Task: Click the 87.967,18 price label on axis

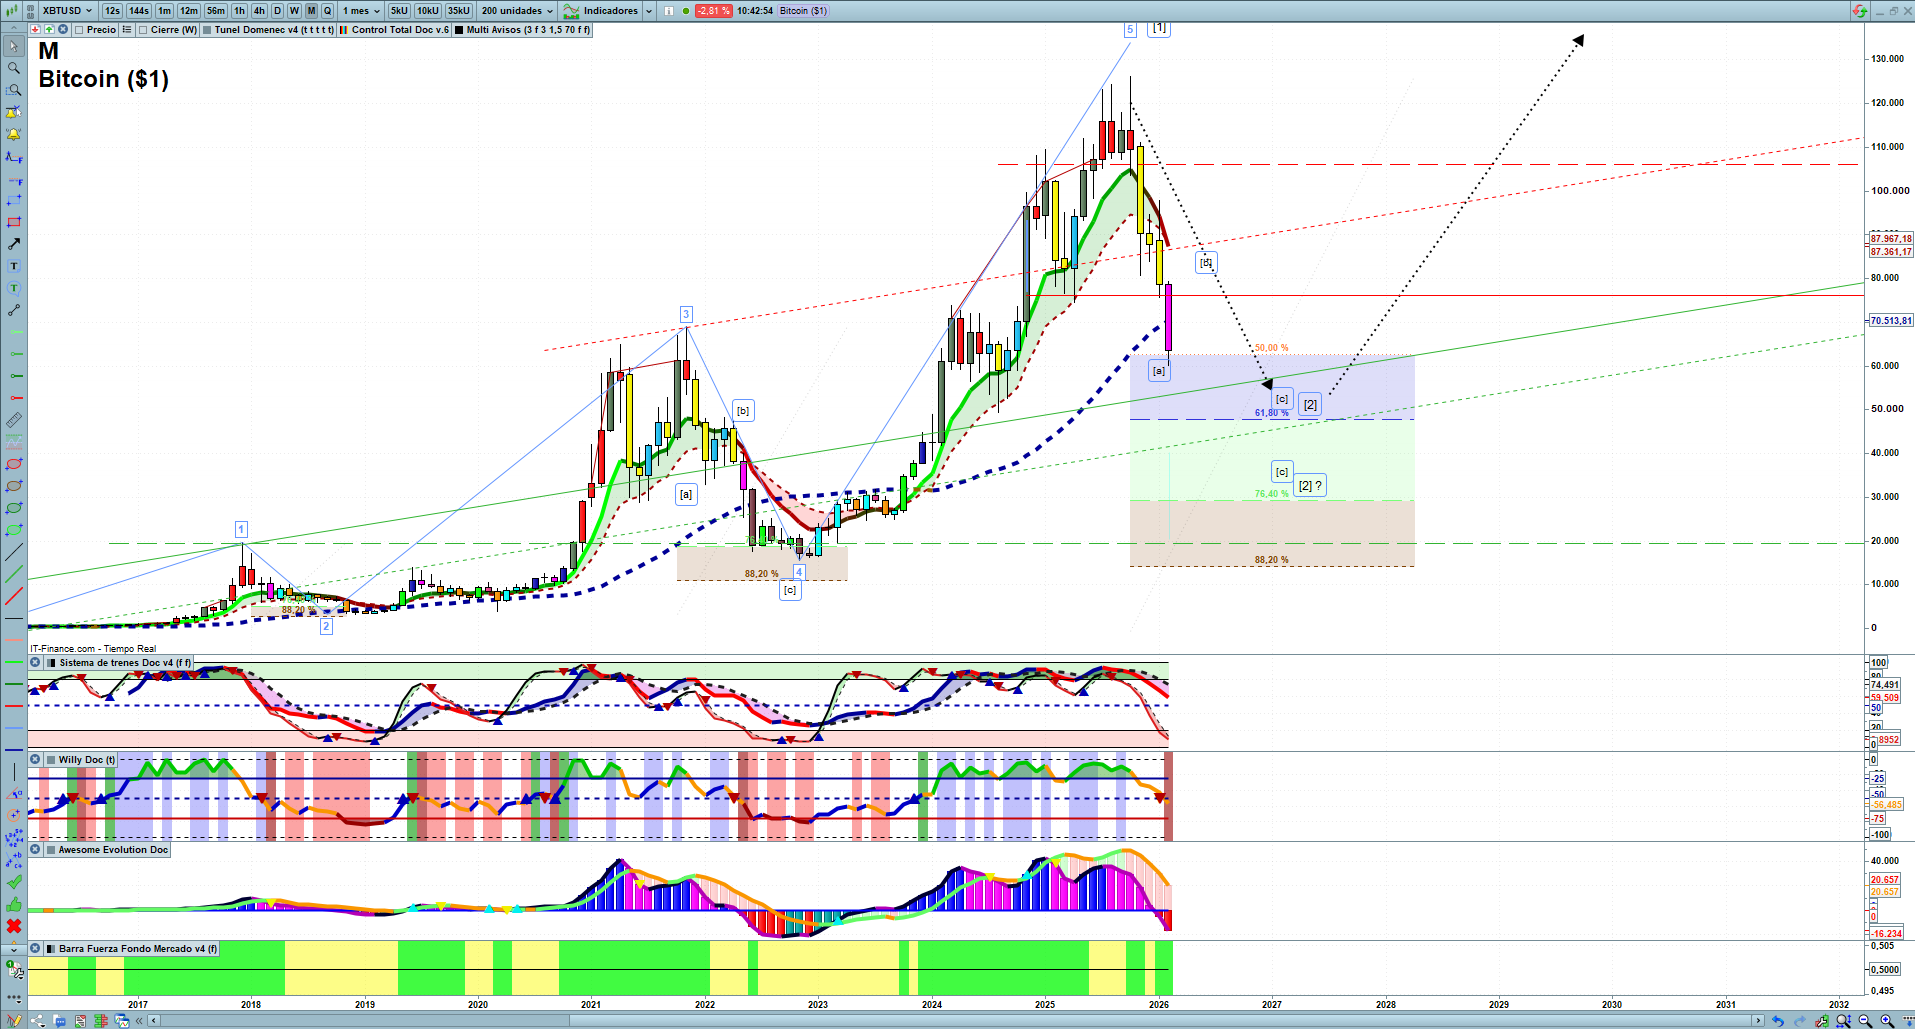Action: [1891, 239]
